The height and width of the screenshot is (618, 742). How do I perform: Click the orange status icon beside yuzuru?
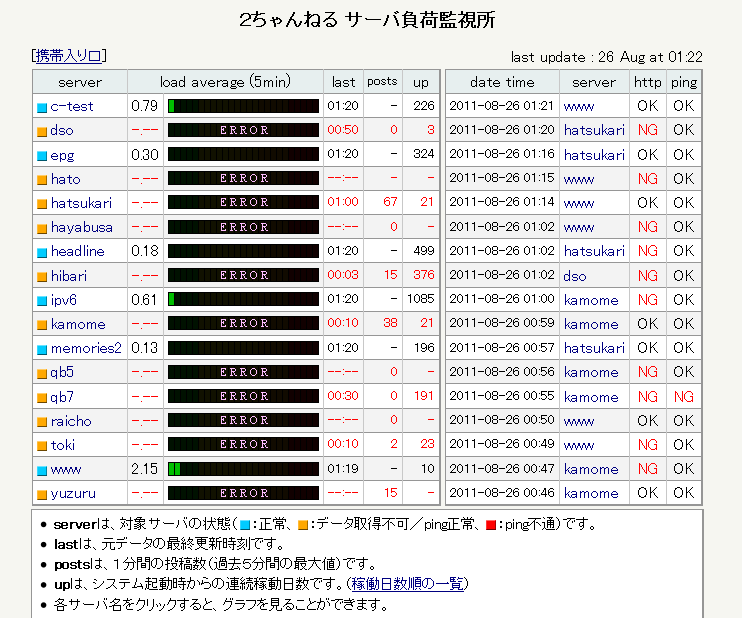(42, 495)
